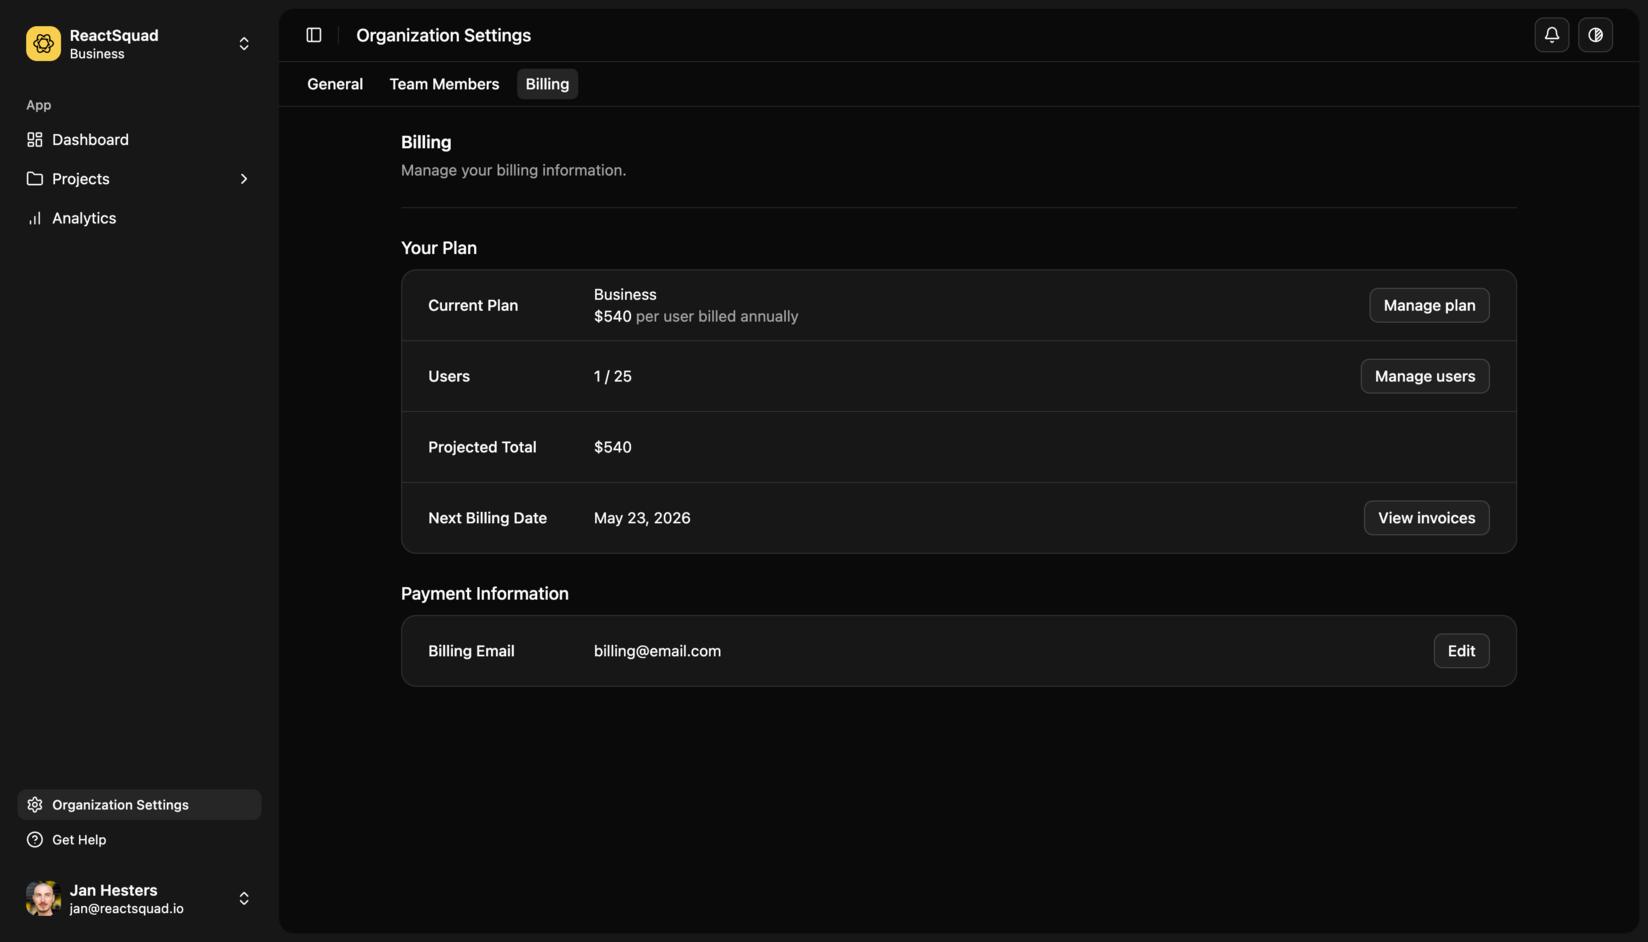This screenshot has width=1648, height=942.
Task: Collapse the sidebar using the panel icon
Action: (314, 34)
